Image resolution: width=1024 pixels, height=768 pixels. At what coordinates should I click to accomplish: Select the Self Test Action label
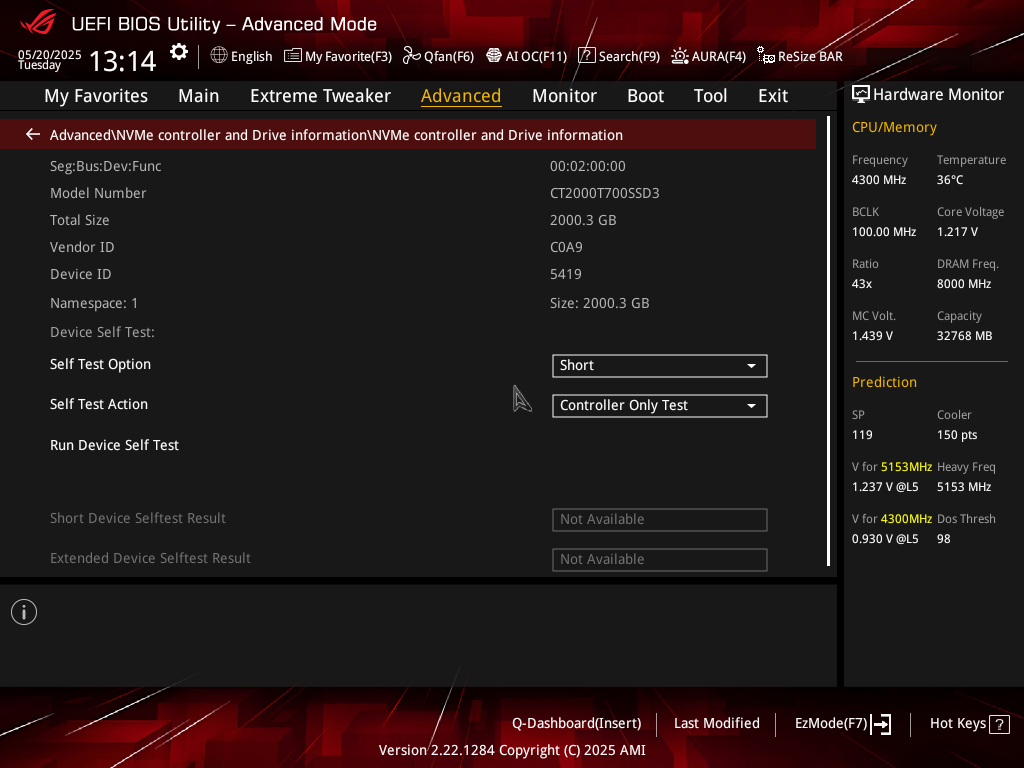click(99, 404)
